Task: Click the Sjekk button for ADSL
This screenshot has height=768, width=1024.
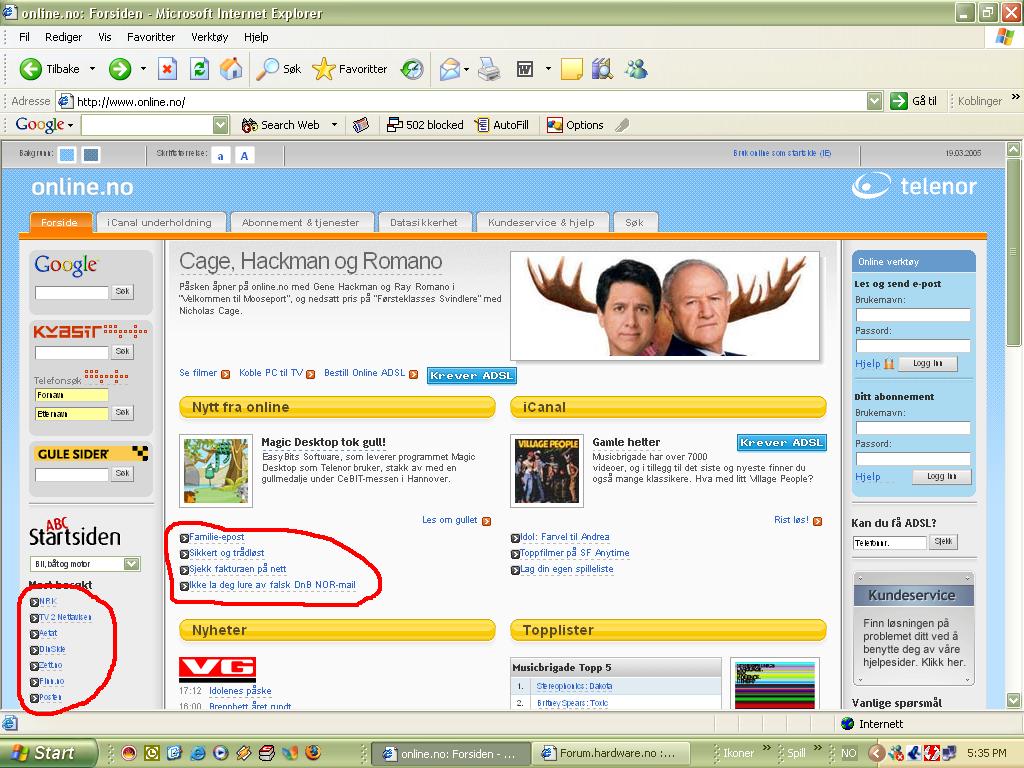Action: (943, 541)
